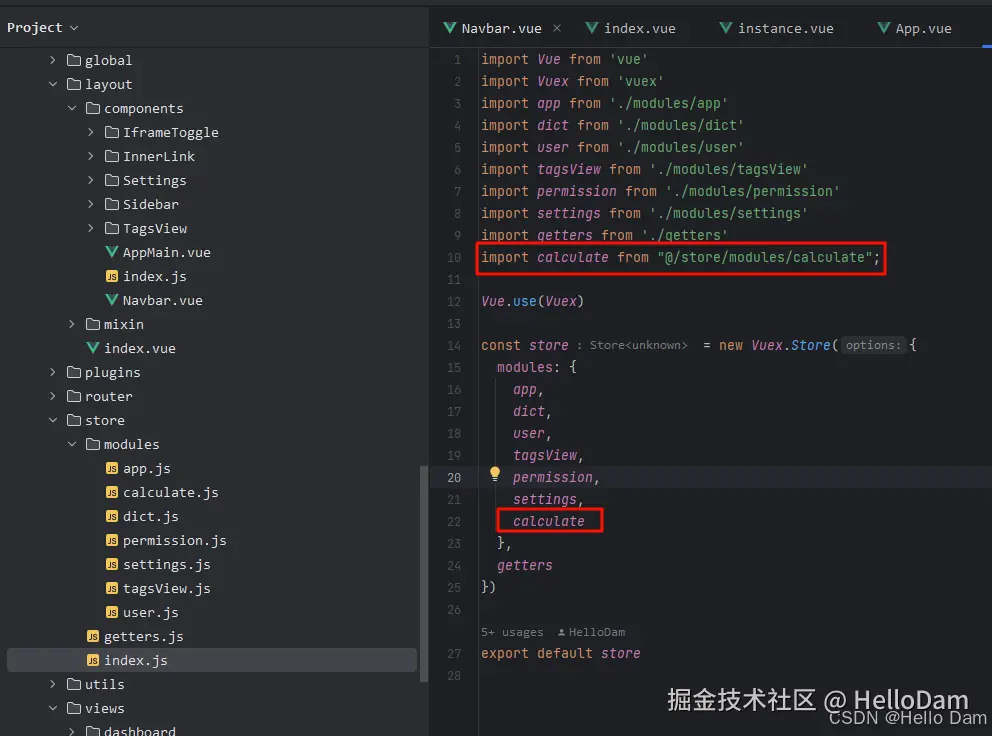
Task: Click the JS icon of layout components index.js
Action: [112, 276]
